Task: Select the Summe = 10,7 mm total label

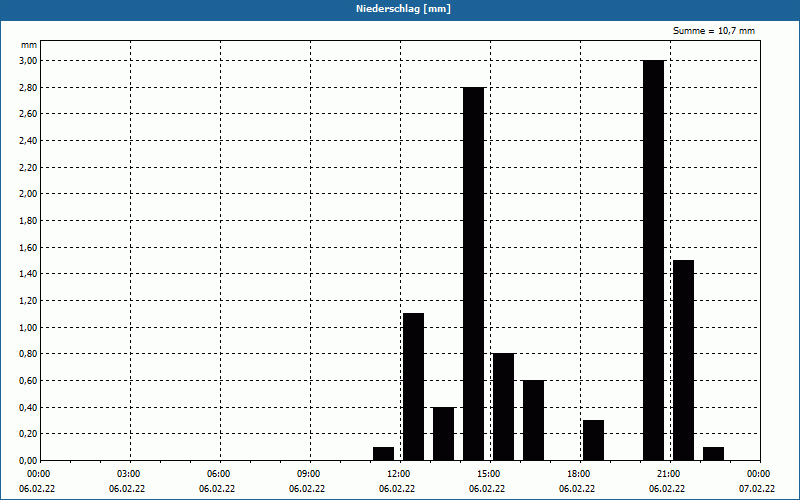Action: click(x=714, y=31)
